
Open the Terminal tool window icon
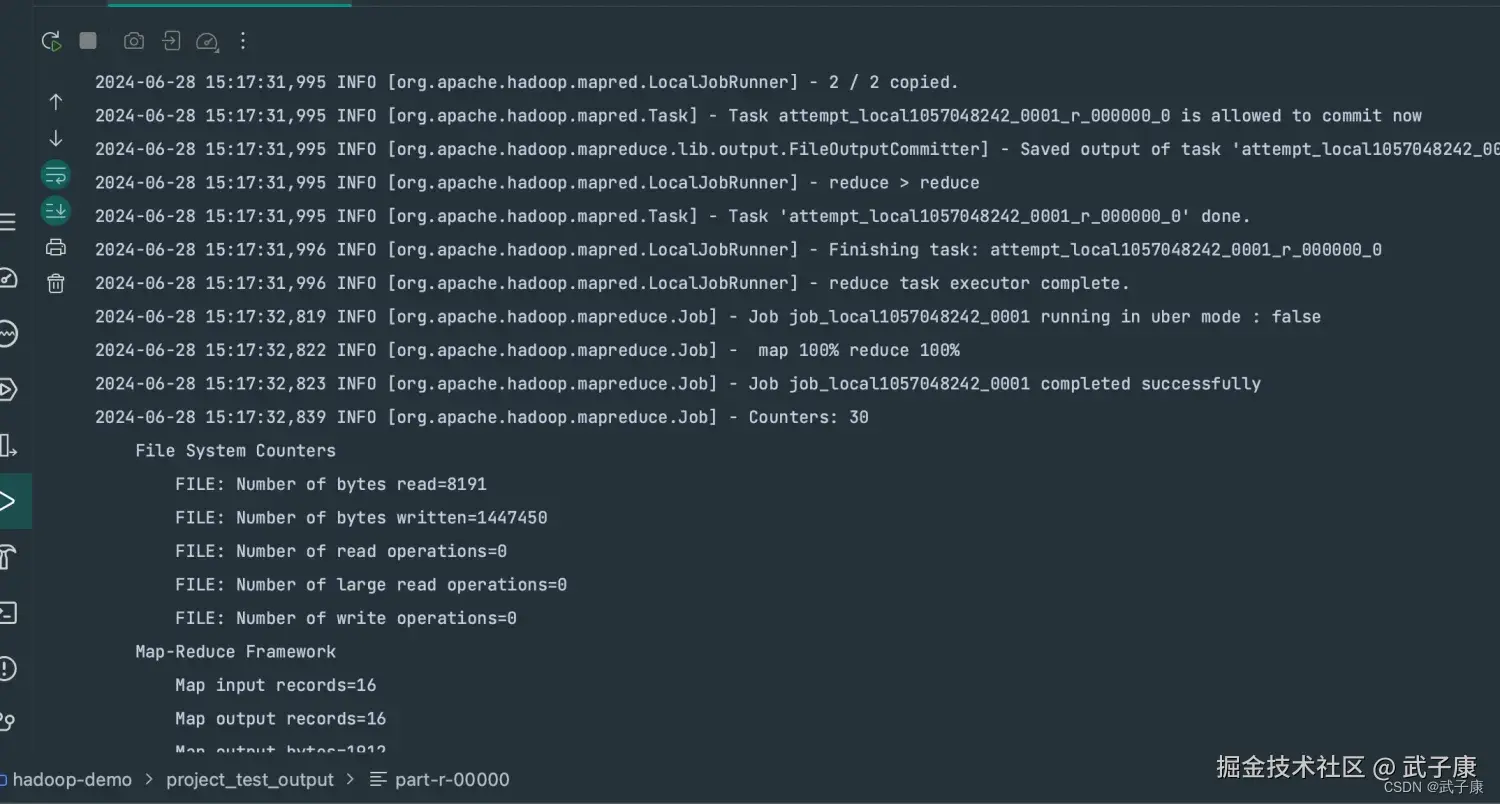(x=8, y=612)
